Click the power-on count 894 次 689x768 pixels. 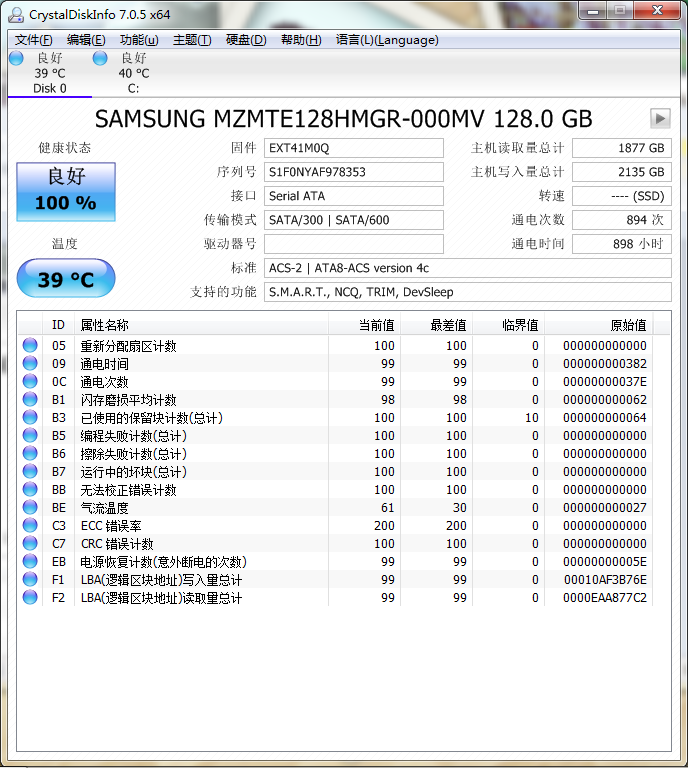click(x=622, y=220)
